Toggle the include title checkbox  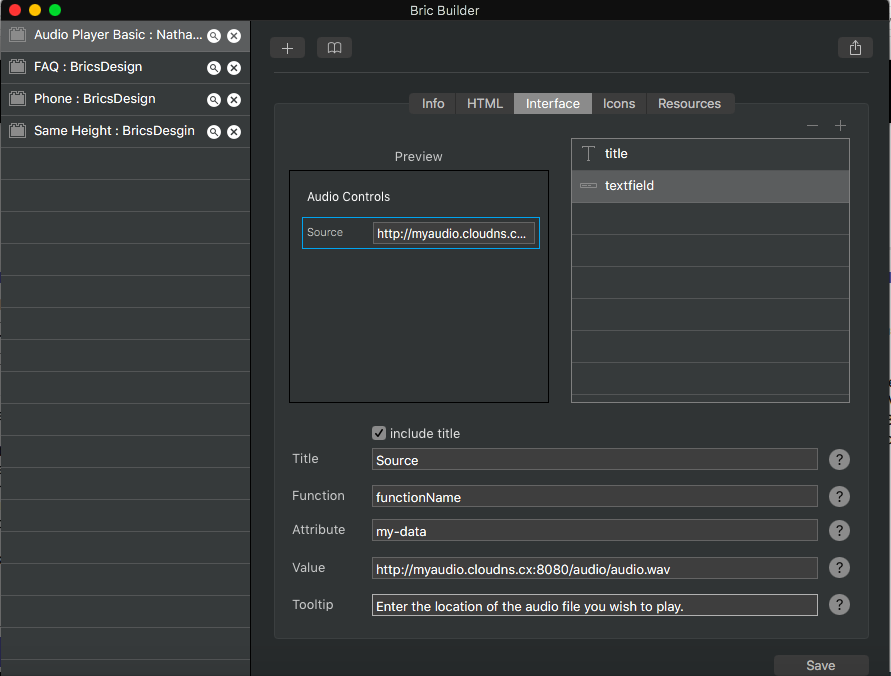coord(379,433)
